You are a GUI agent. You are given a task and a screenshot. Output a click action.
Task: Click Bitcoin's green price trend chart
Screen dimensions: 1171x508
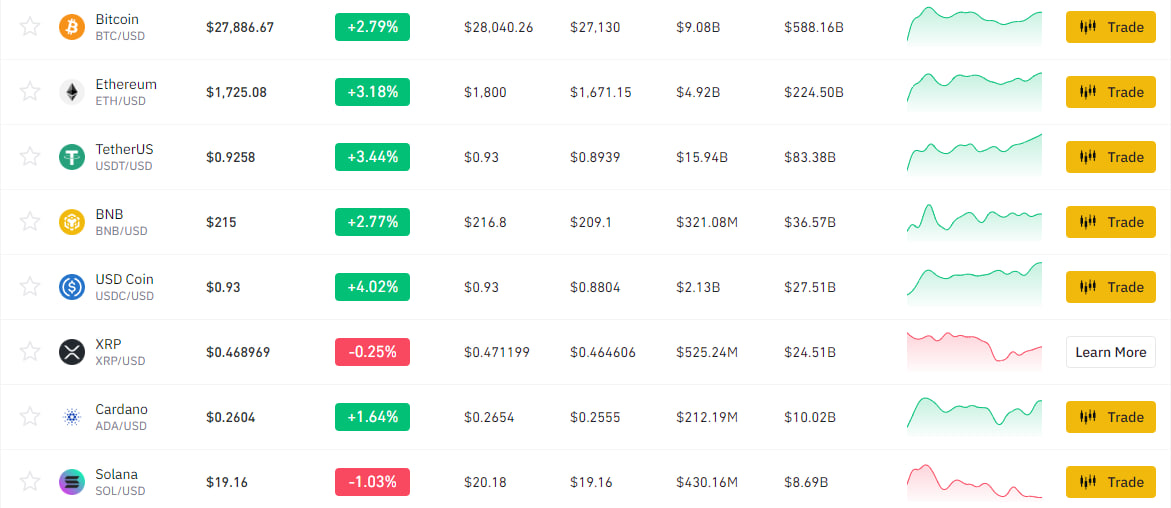pos(974,26)
